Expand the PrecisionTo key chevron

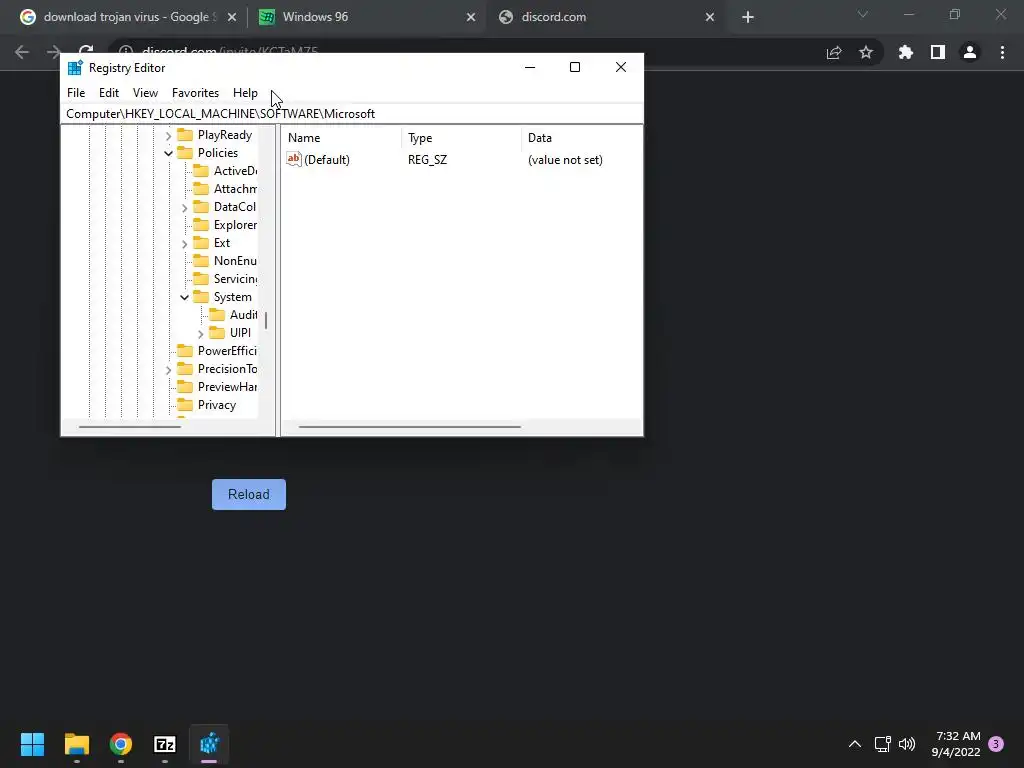coord(168,370)
